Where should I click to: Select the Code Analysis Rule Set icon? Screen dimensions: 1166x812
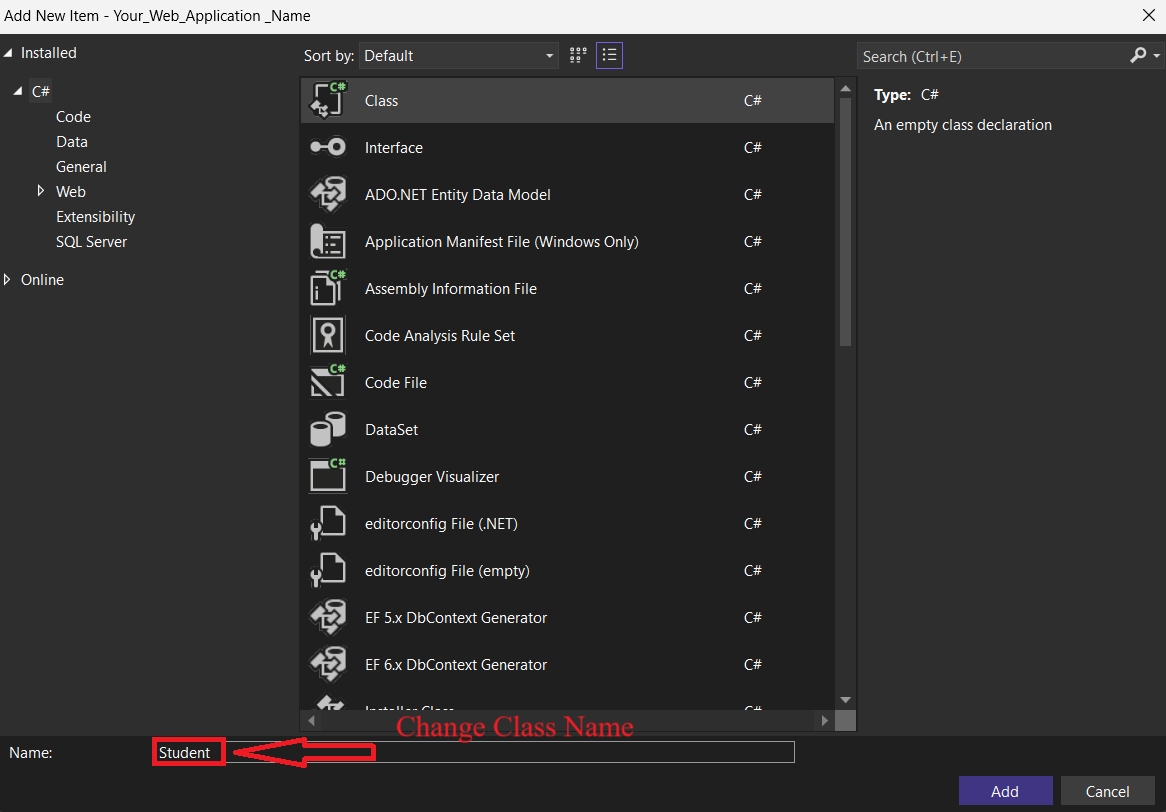(328, 336)
